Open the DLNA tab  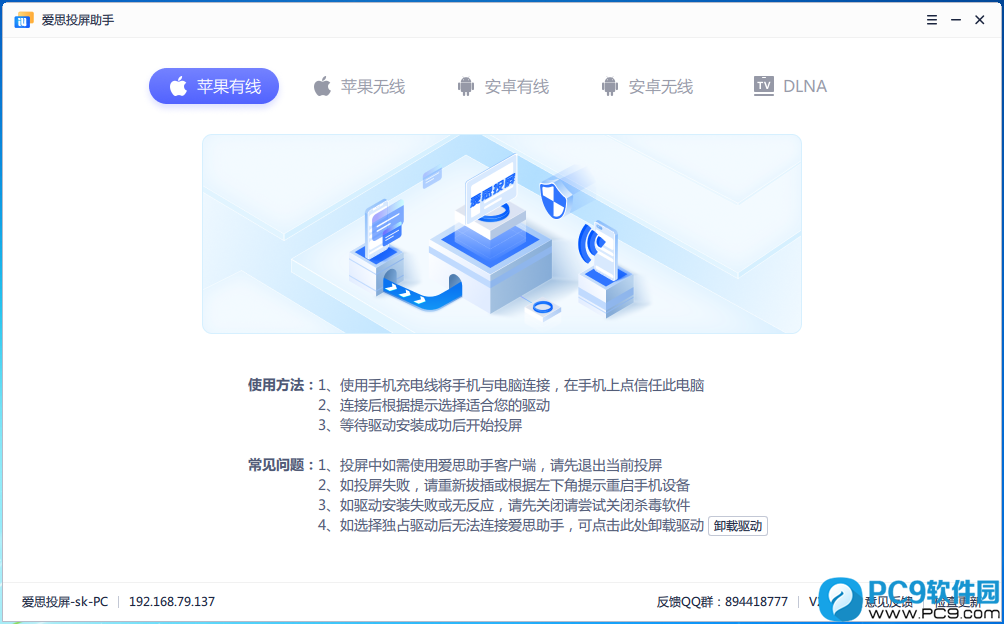tap(790, 86)
